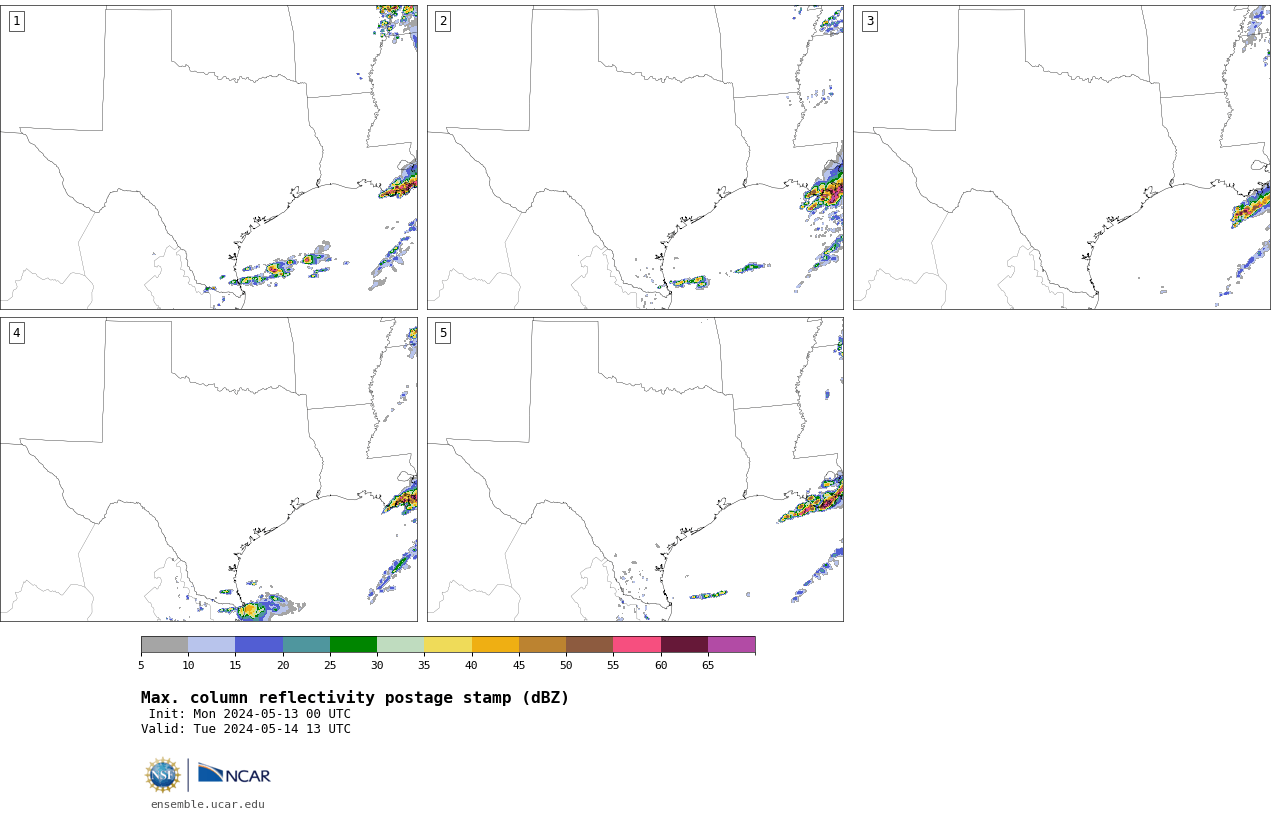Click the purple 65+ dBZ swatch
Screen dimensions: 1280x815
[731, 644]
